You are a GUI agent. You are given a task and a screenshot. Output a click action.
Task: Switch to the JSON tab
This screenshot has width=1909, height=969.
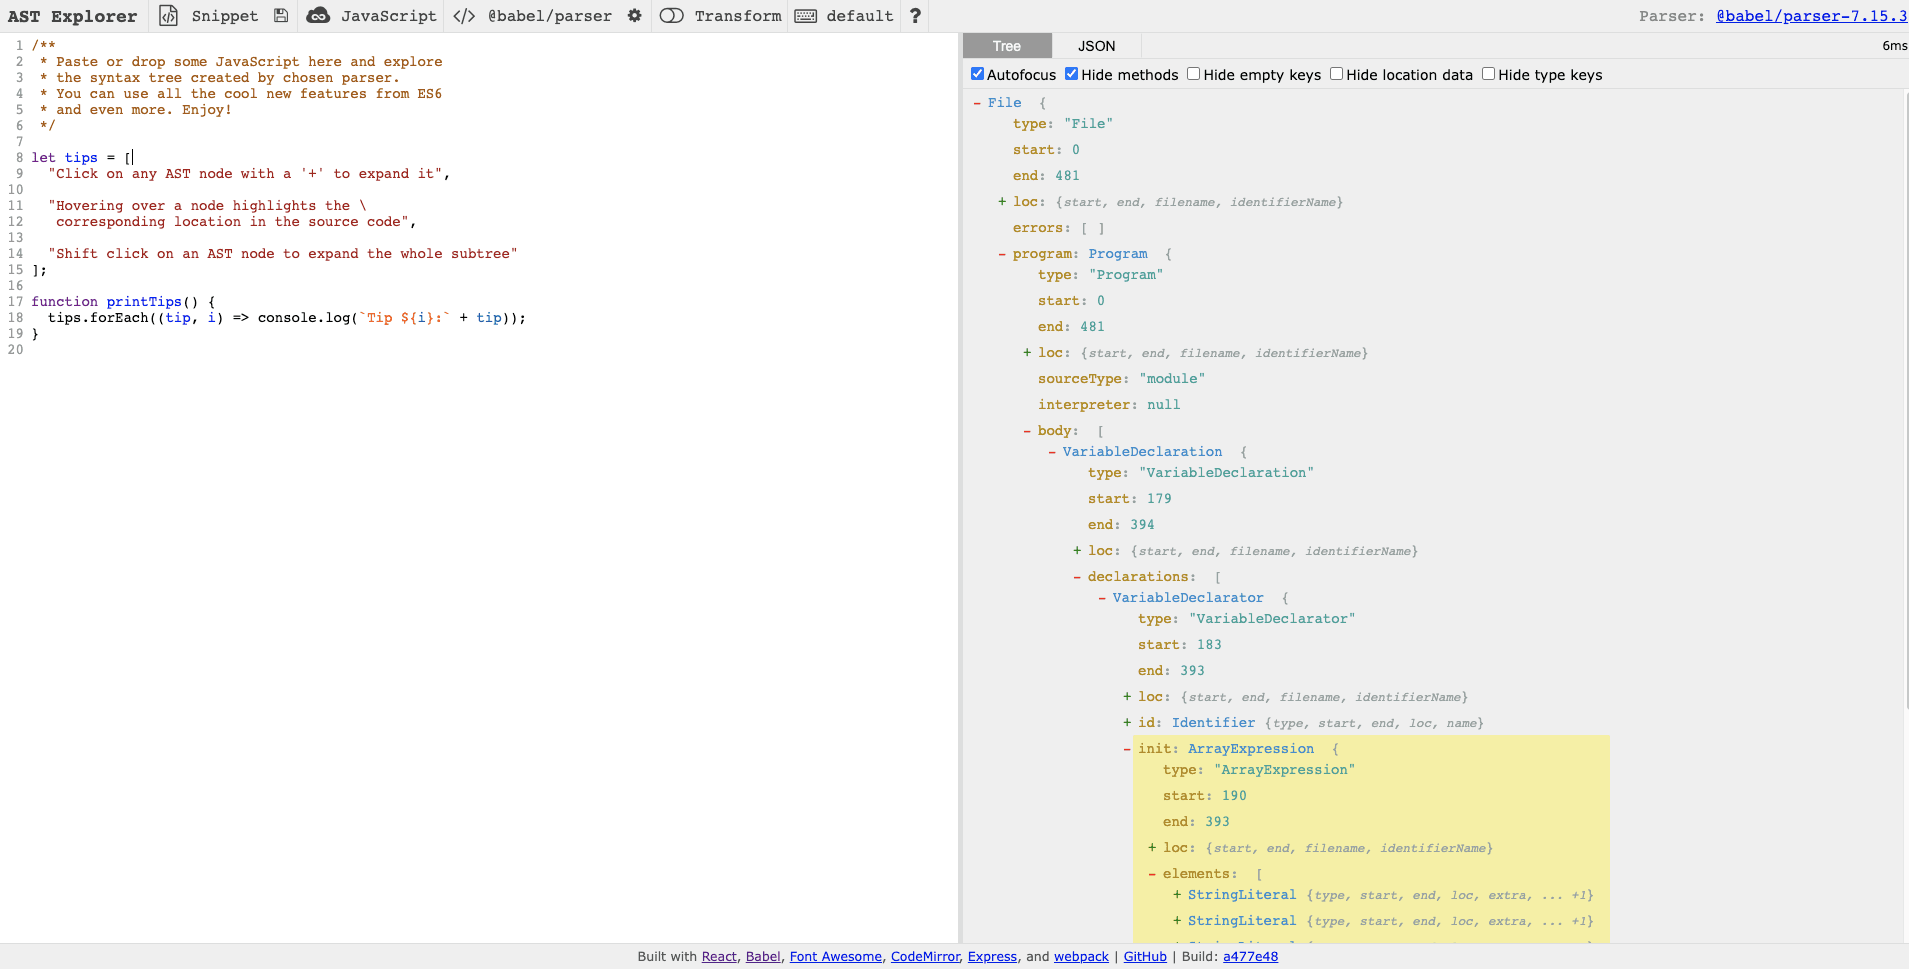coord(1096,46)
